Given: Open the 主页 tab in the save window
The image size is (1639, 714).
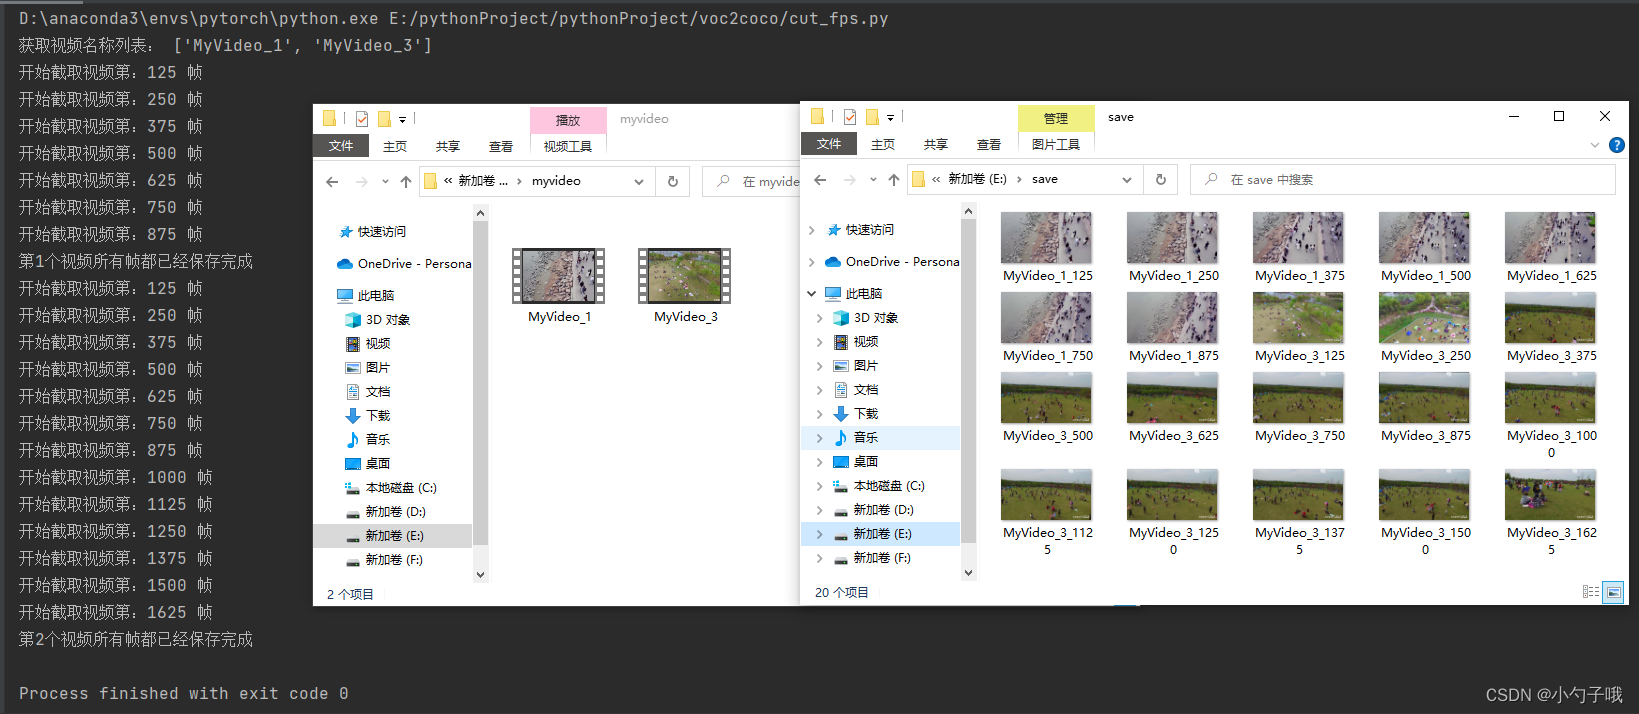Looking at the screenshot, I should click(883, 144).
